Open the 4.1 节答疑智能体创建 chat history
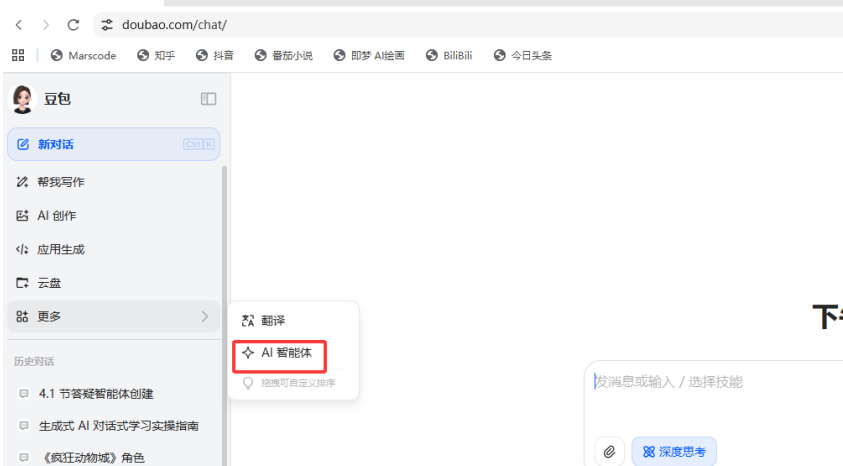Screen dimensions: 843x466 (96, 394)
